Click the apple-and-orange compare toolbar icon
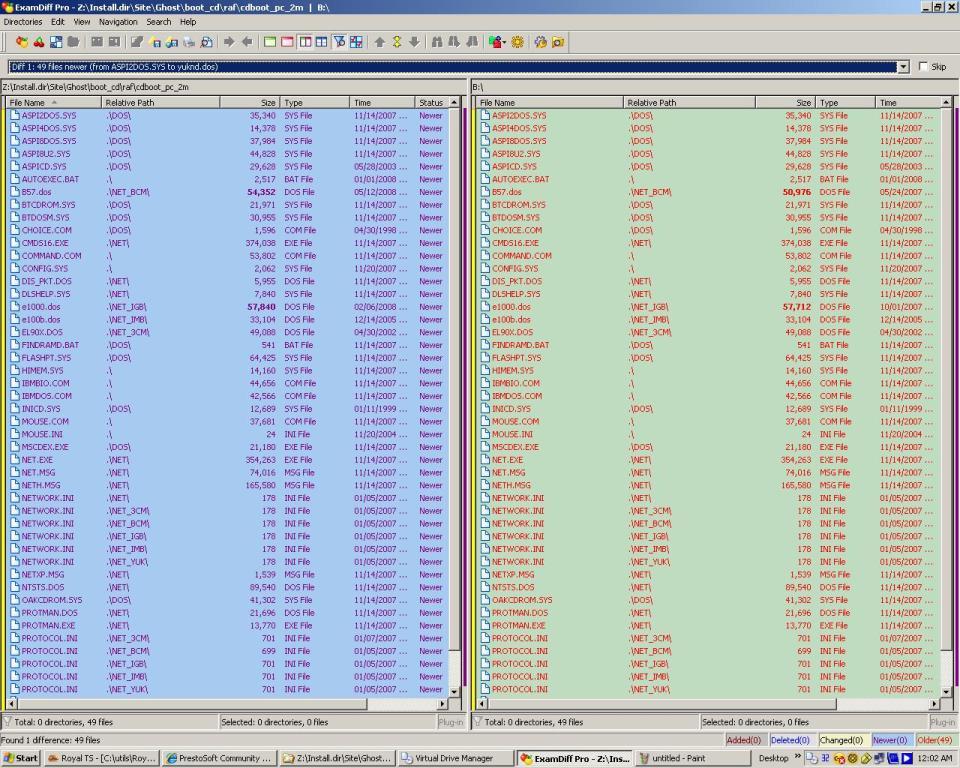Screen dimensions: 960x768 21,42
